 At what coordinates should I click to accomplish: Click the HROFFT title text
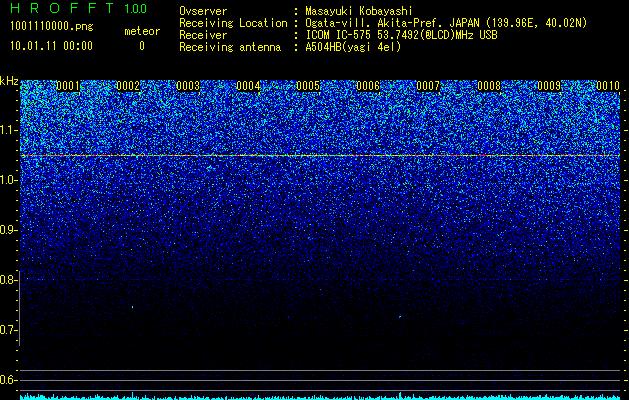coord(62,8)
